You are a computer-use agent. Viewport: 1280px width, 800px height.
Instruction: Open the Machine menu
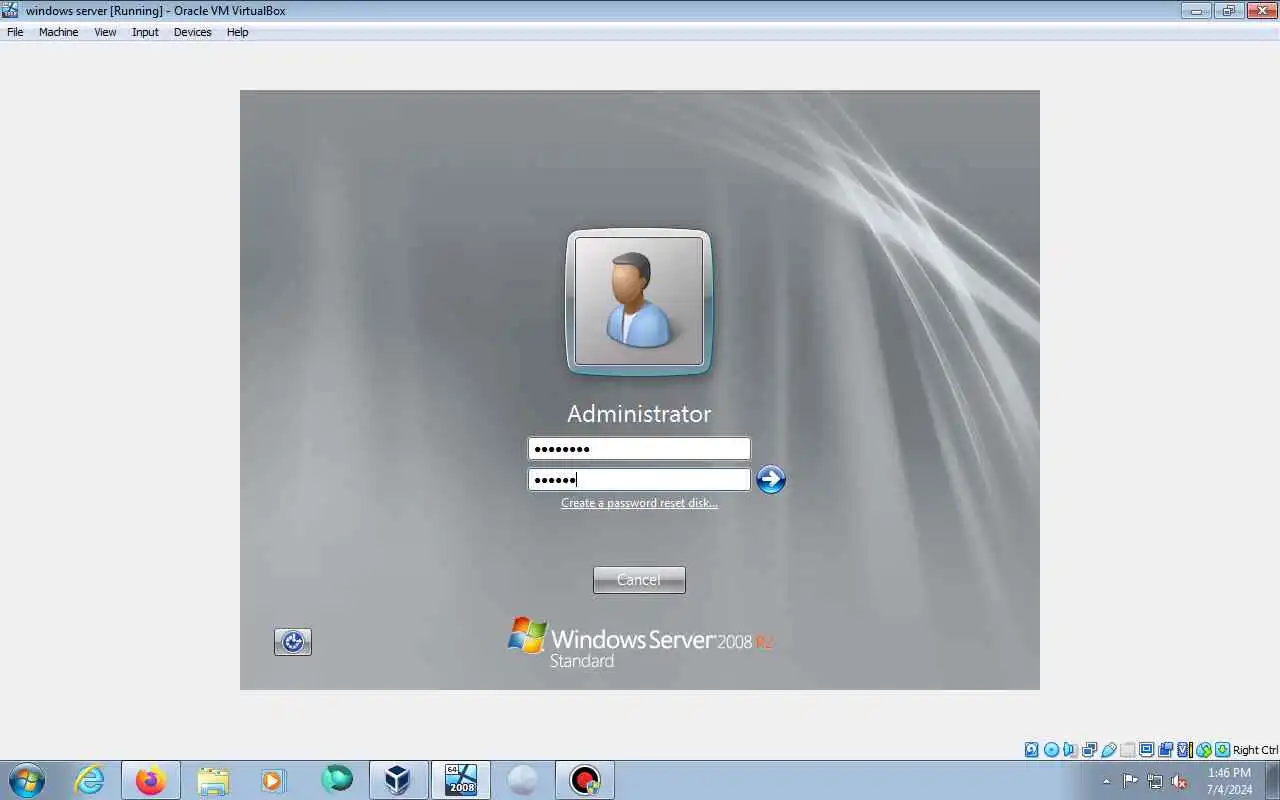click(x=58, y=32)
